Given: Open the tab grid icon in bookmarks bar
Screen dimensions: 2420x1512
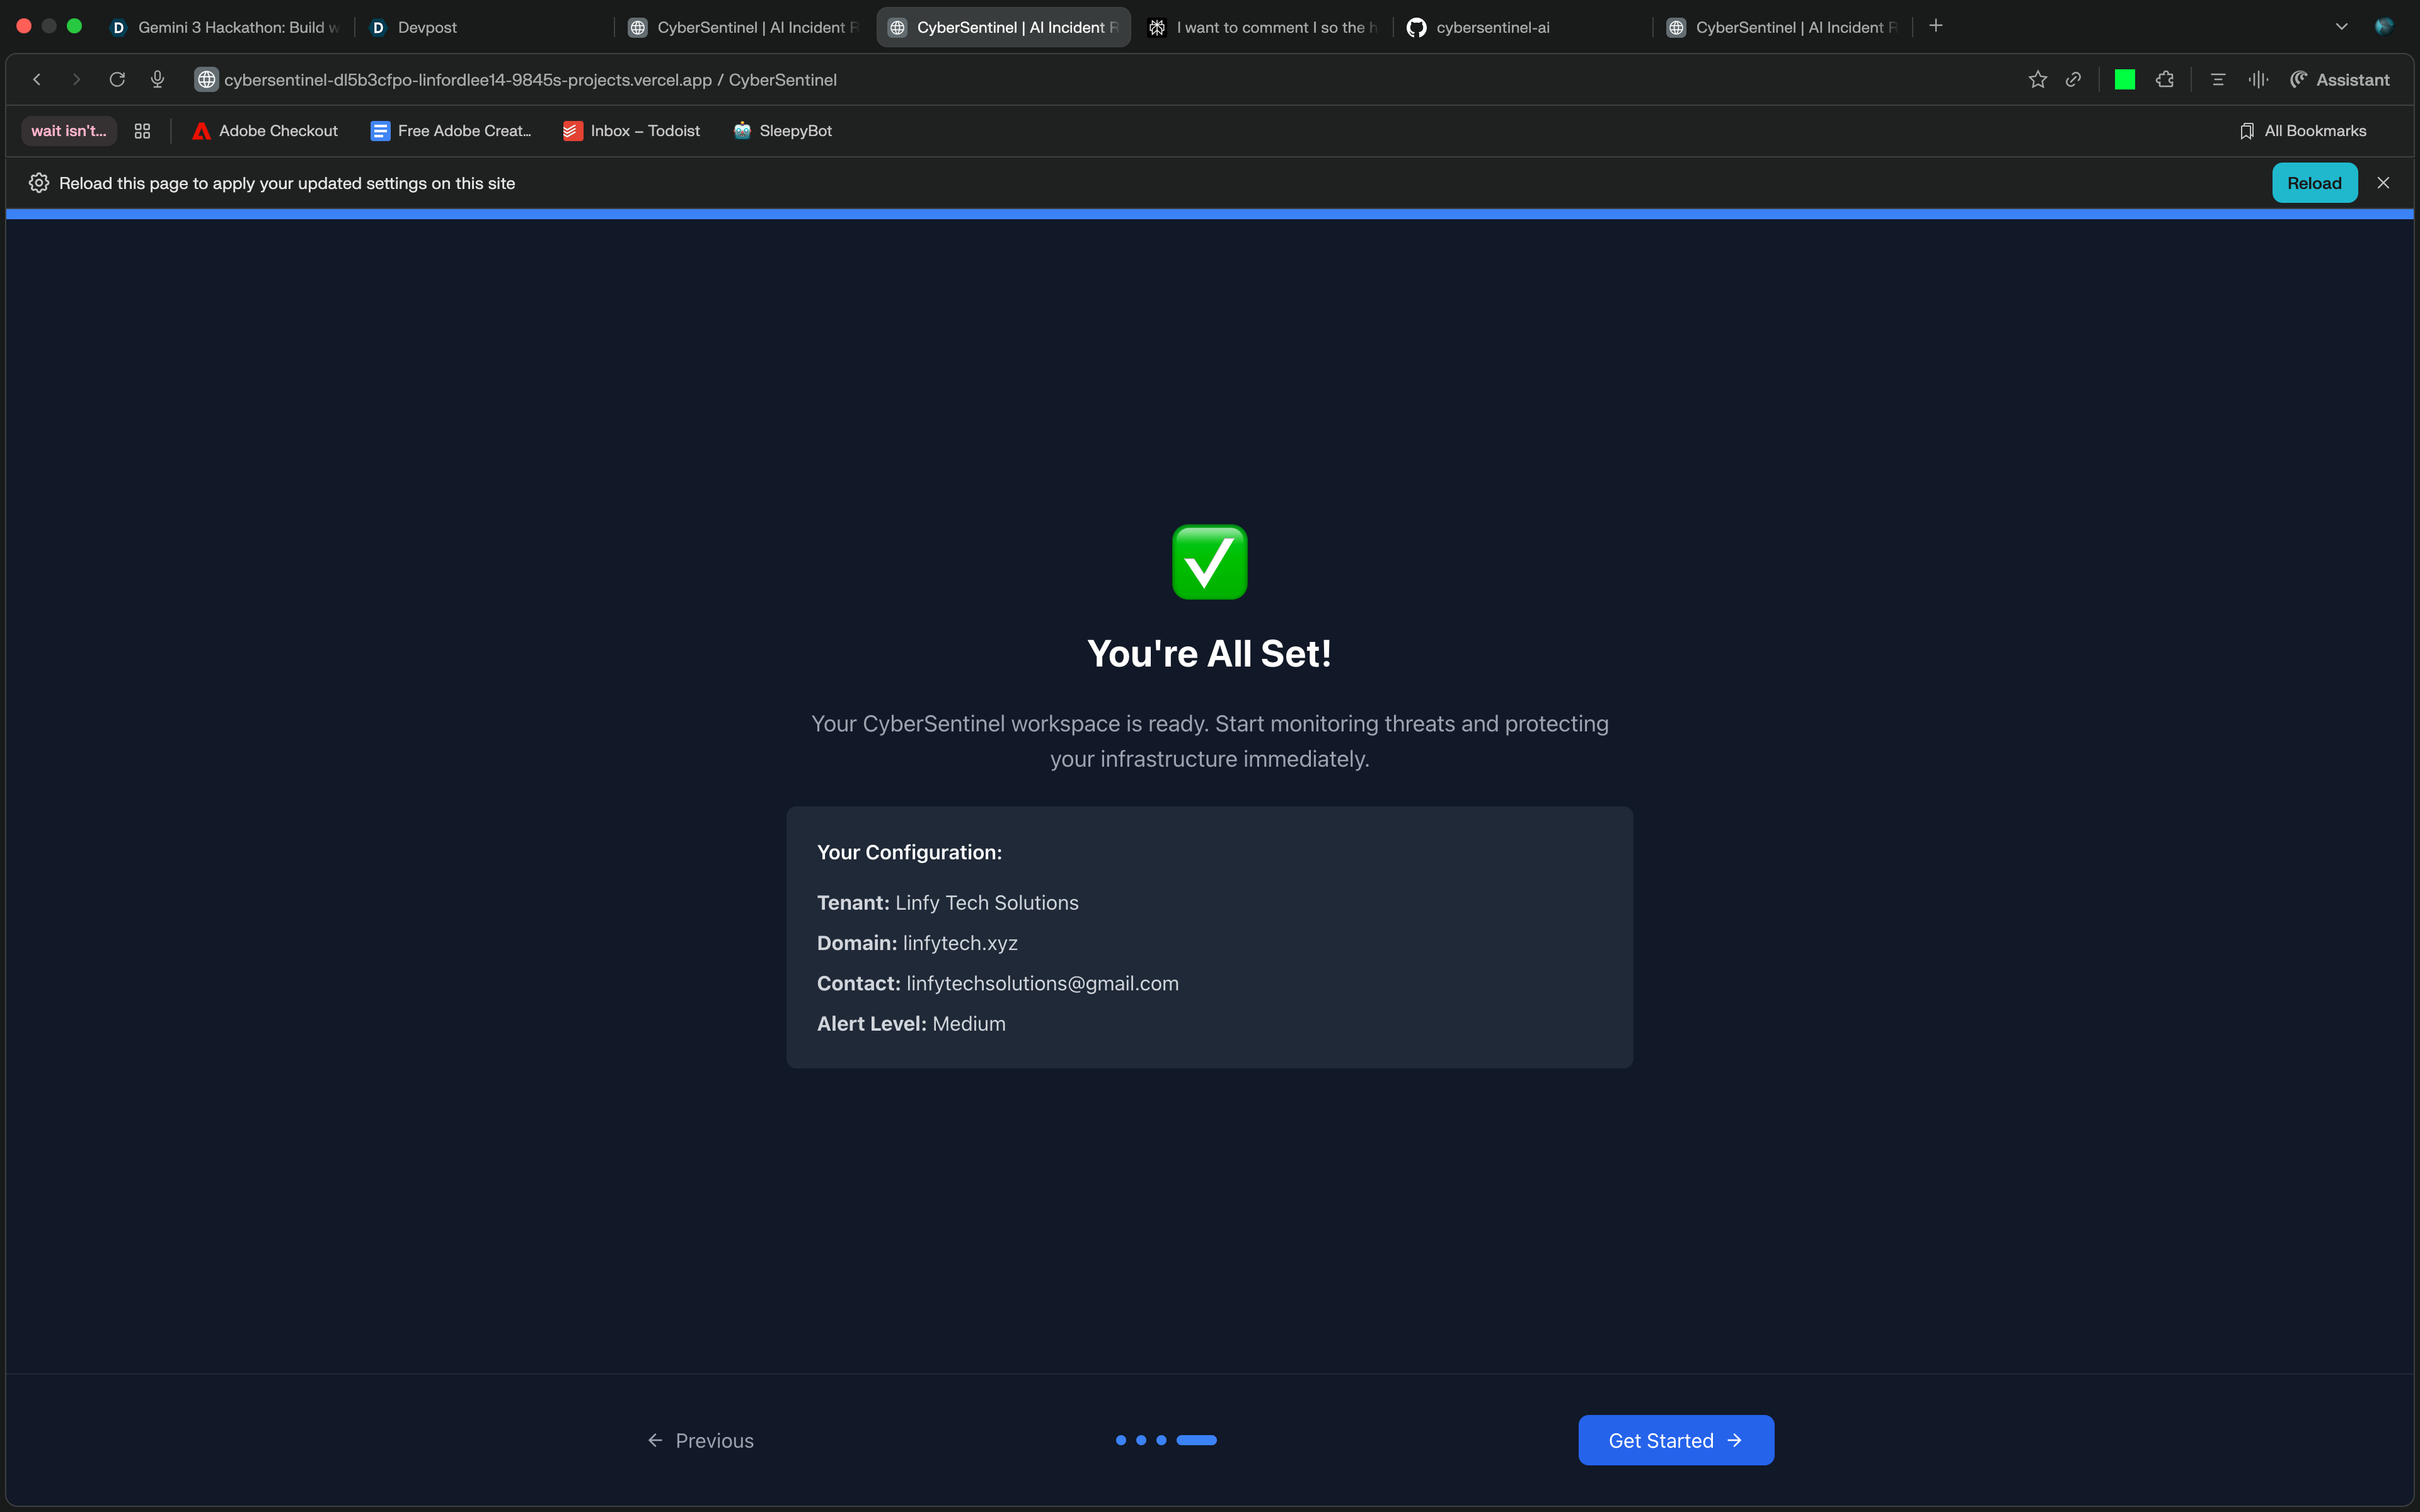Looking at the screenshot, I should point(142,131).
